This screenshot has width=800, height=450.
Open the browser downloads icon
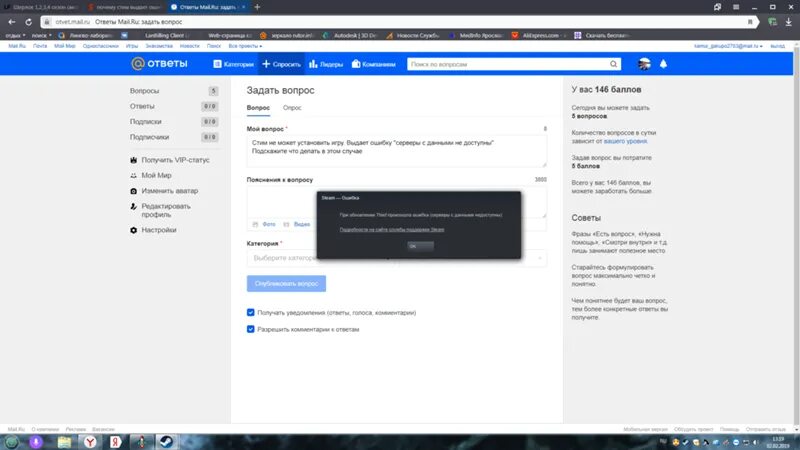click(789, 22)
